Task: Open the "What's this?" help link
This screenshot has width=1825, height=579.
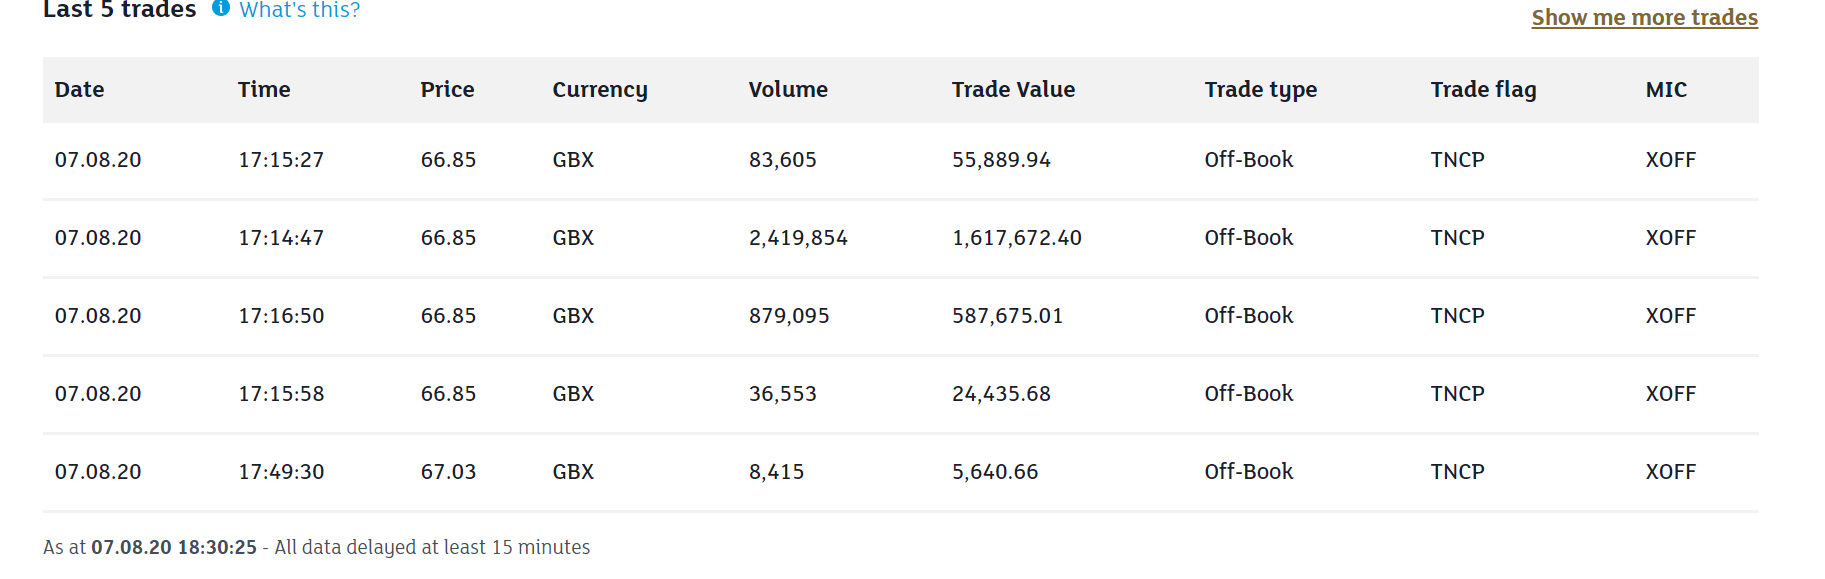Action: point(299,10)
